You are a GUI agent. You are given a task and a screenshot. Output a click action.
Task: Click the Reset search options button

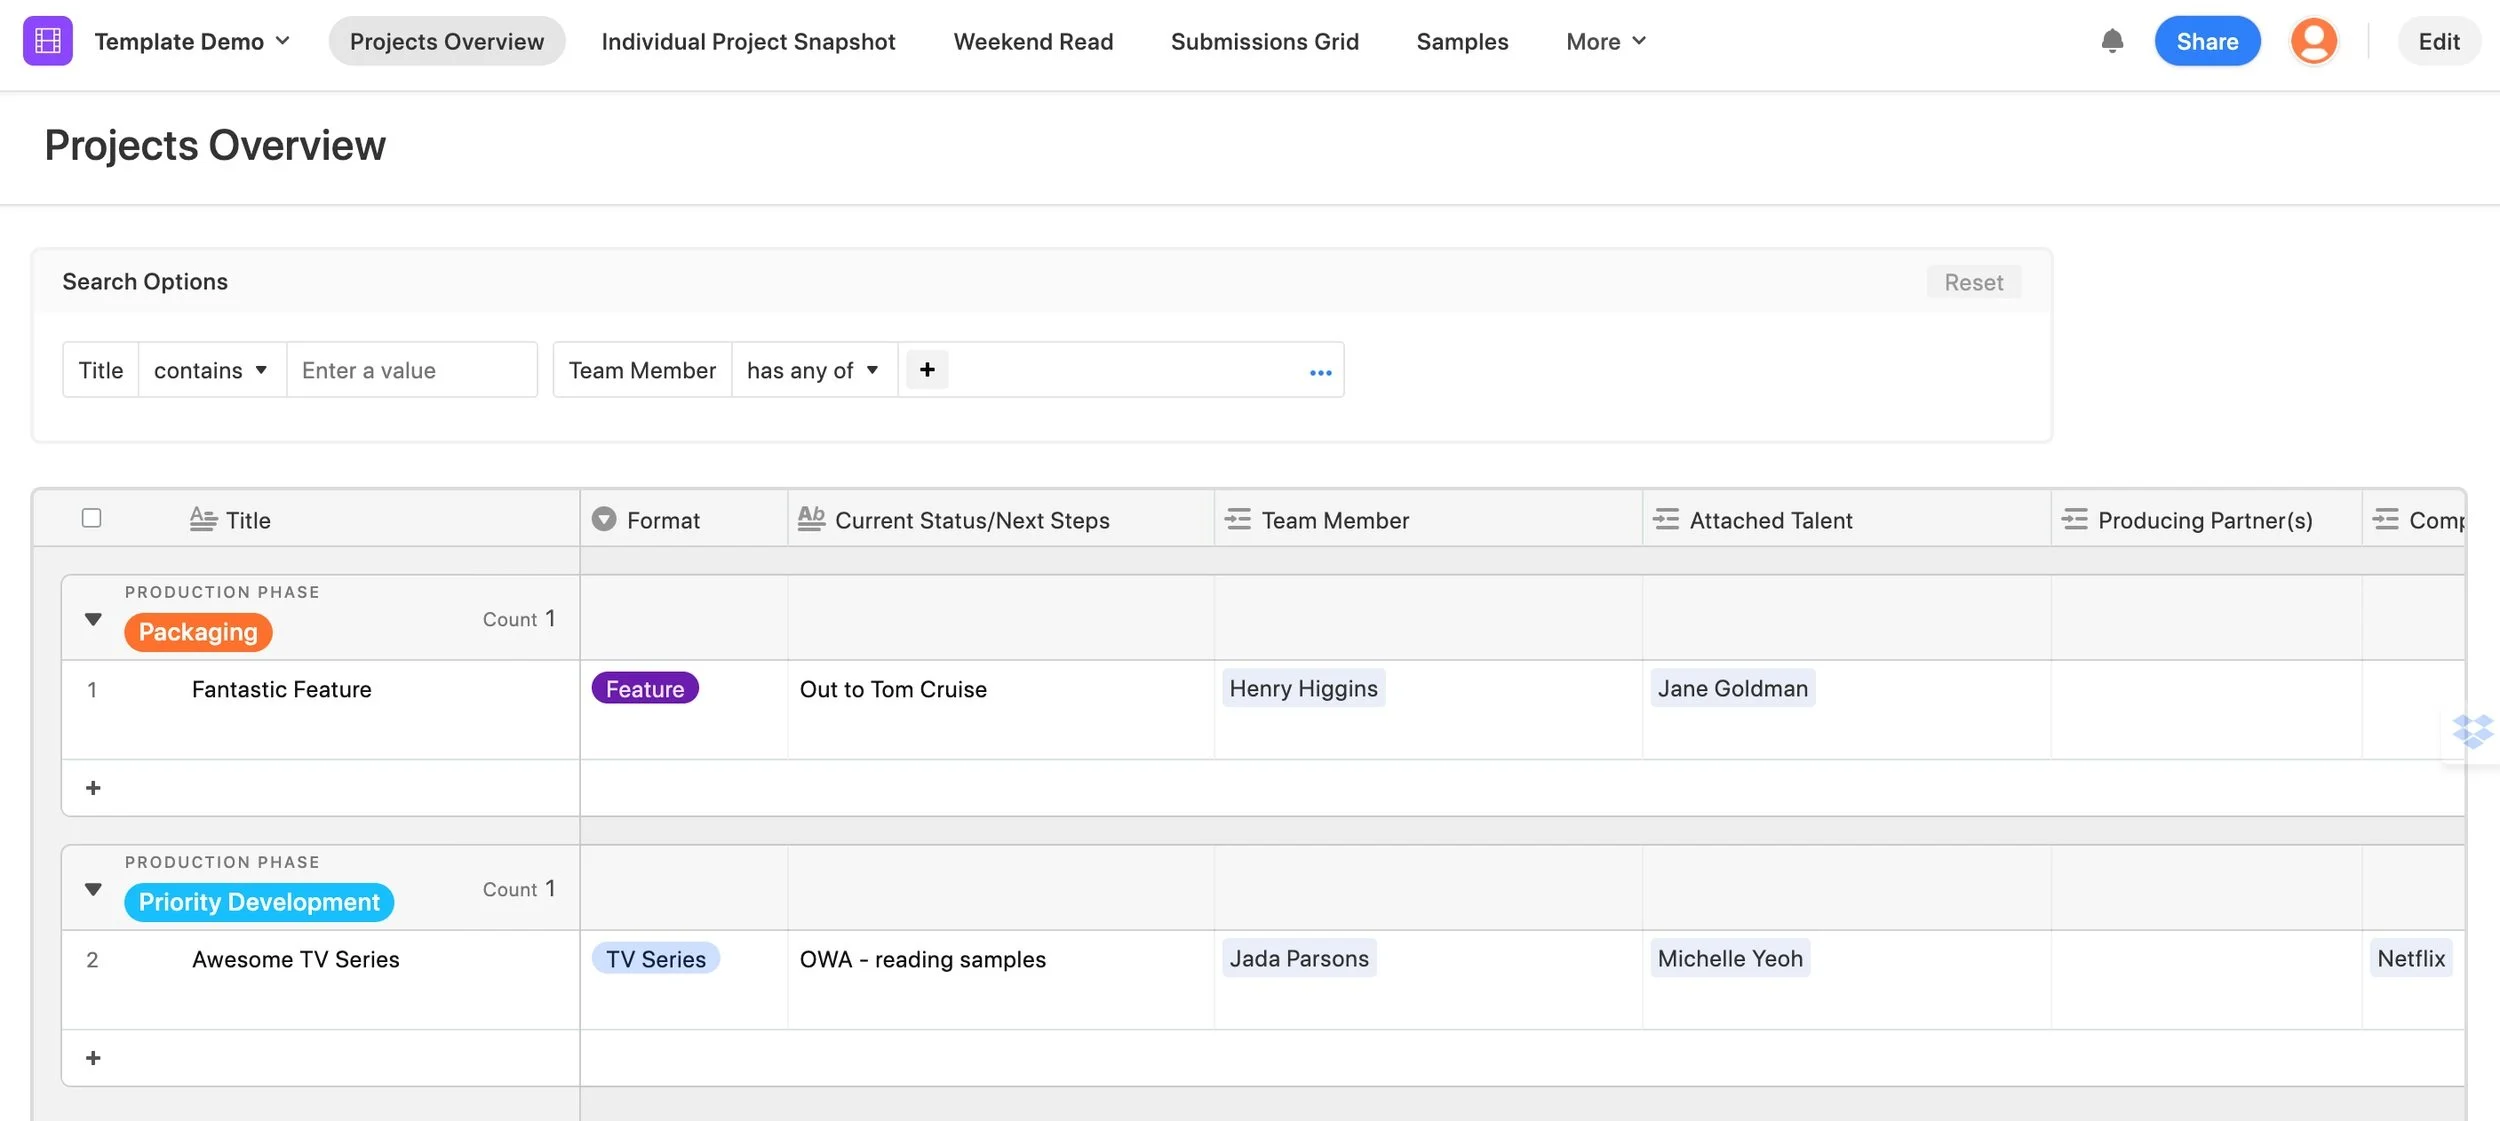(1973, 282)
